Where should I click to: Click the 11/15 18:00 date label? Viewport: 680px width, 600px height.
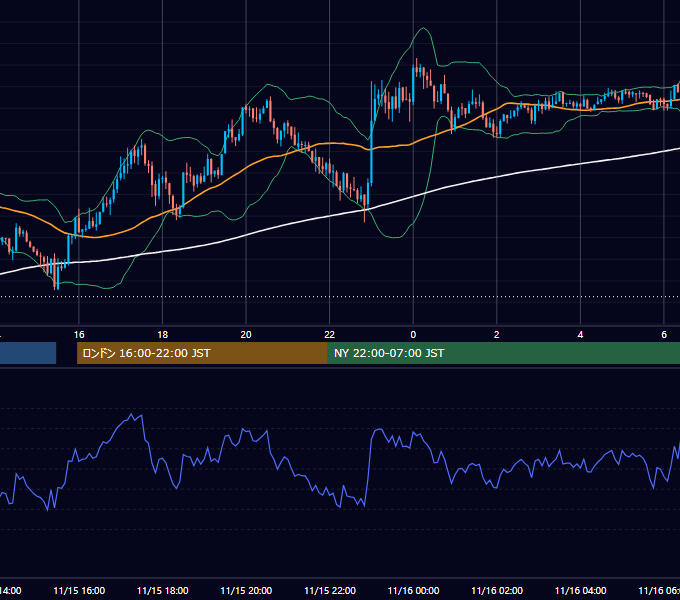coord(163,591)
